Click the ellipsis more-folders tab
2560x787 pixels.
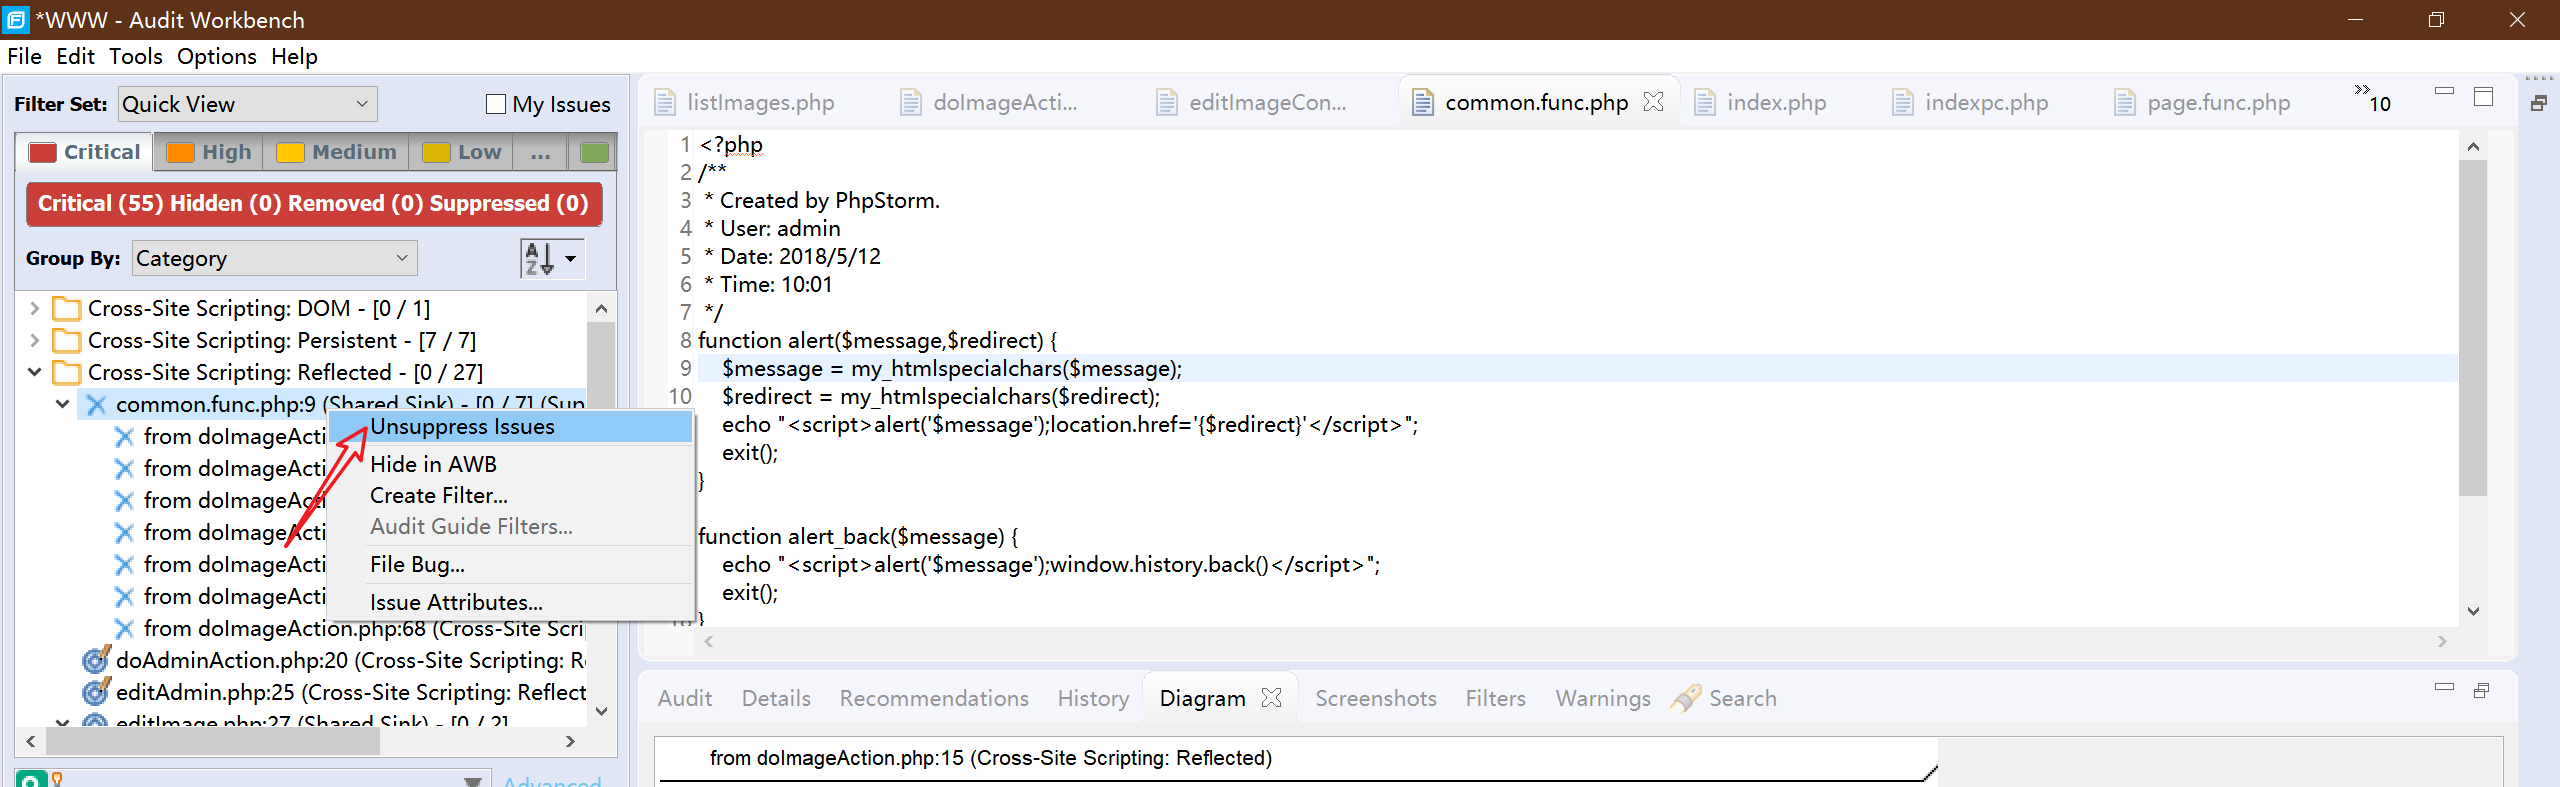(540, 152)
